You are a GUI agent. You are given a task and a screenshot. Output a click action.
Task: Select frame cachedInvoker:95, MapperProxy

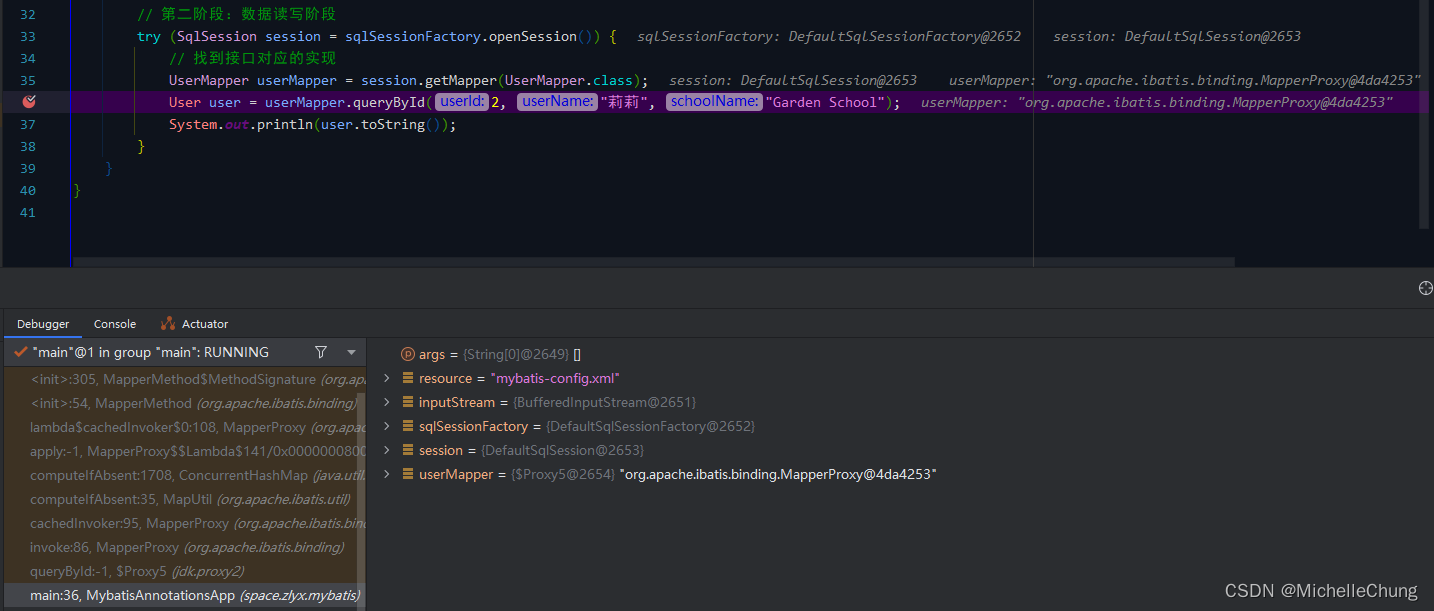pos(180,523)
